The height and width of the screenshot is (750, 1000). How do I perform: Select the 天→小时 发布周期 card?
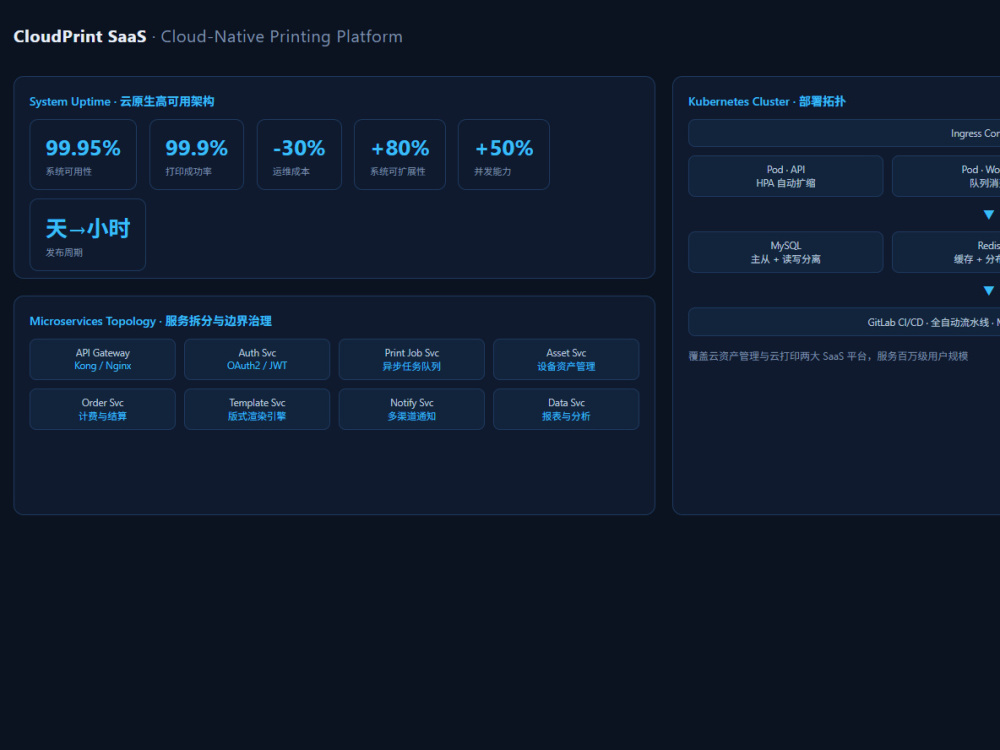pos(87,235)
